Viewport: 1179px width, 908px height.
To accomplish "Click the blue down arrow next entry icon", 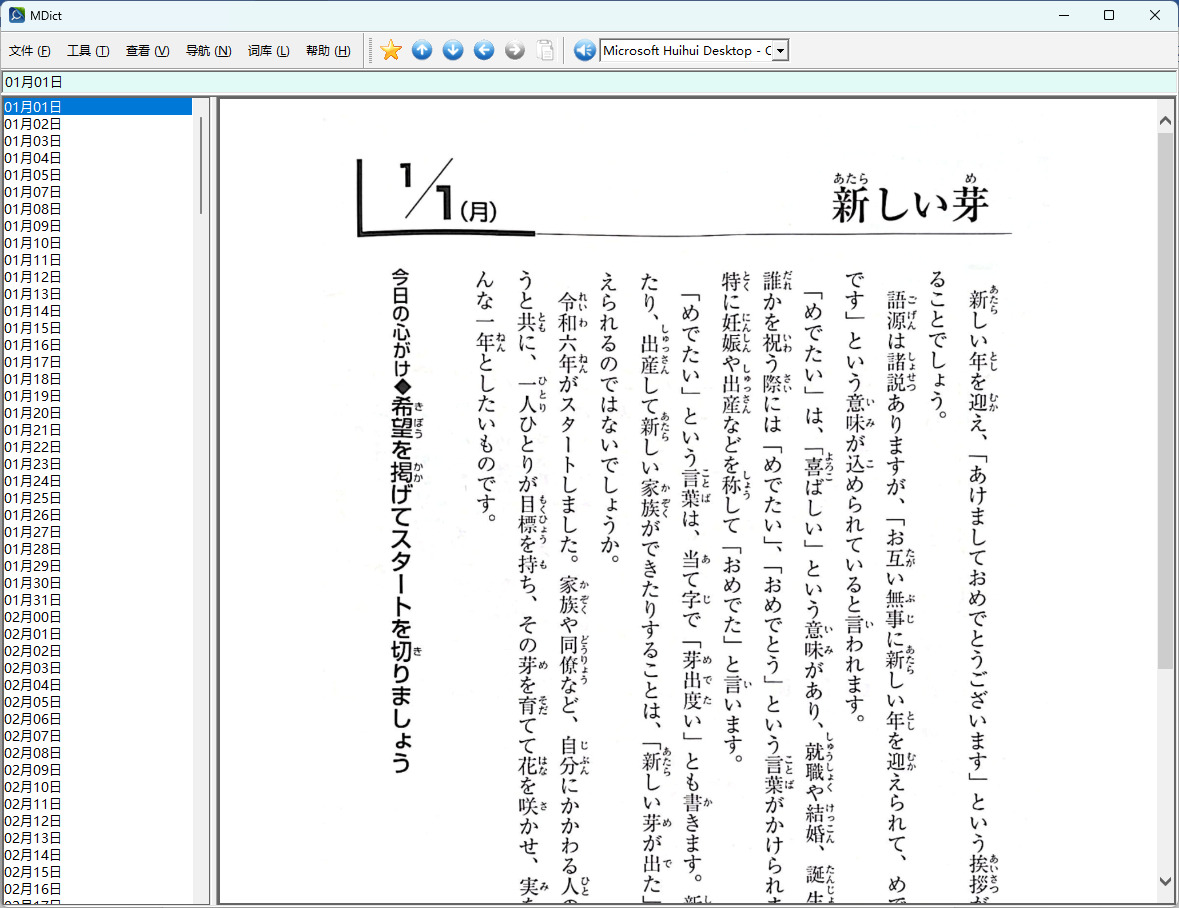I will click(x=453, y=50).
